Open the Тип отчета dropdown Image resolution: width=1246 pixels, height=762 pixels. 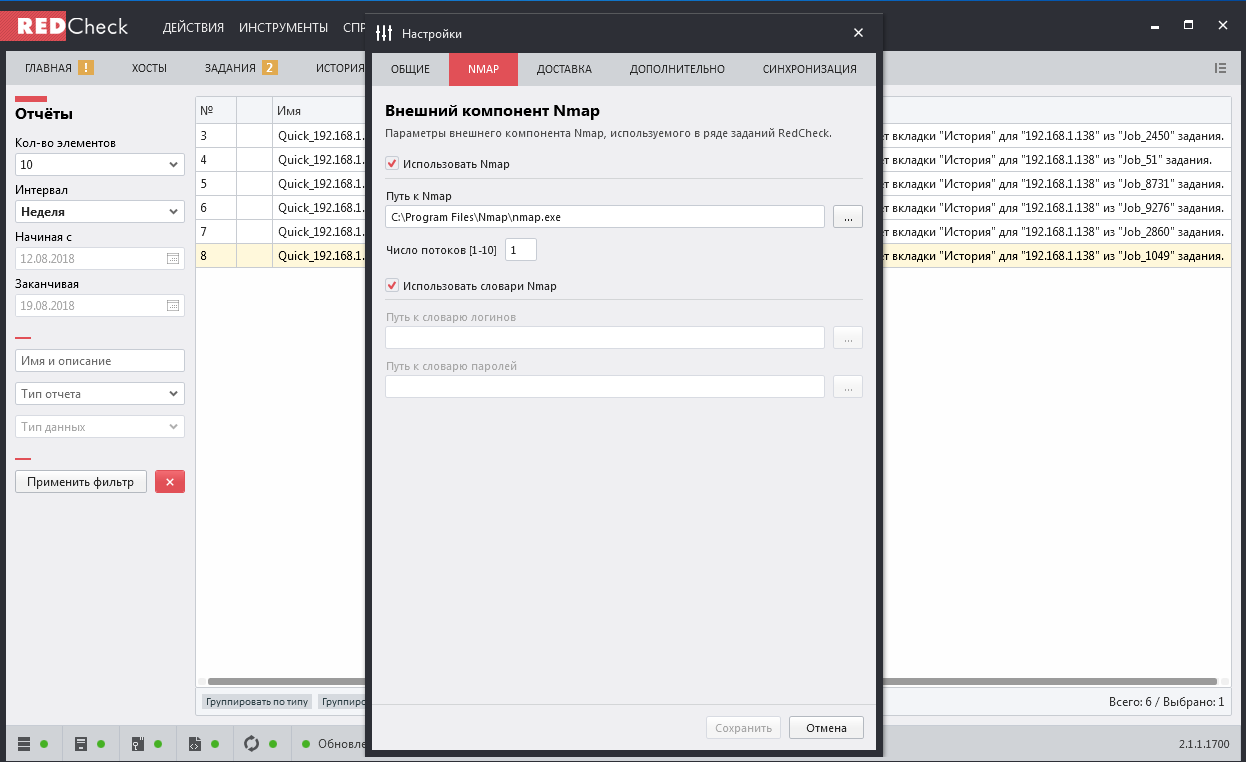click(100, 394)
